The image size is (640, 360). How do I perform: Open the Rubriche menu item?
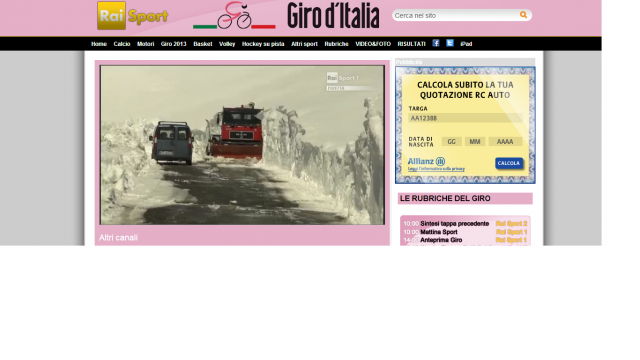(x=336, y=44)
